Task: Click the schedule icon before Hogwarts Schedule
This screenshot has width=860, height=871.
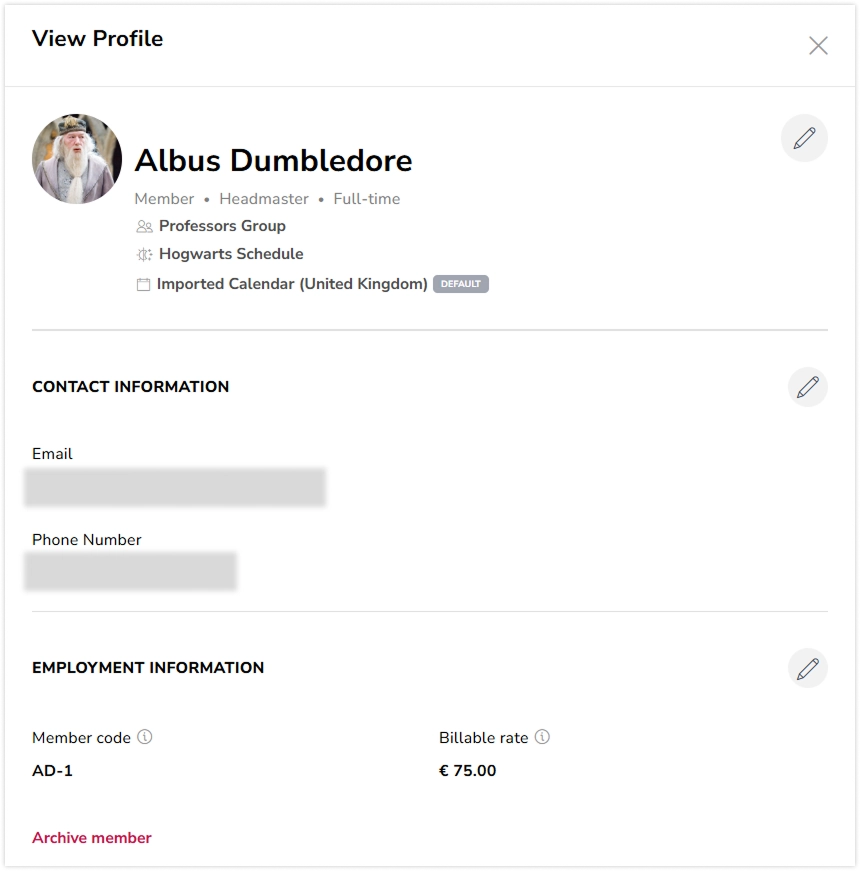Action: [x=144, y=255]
